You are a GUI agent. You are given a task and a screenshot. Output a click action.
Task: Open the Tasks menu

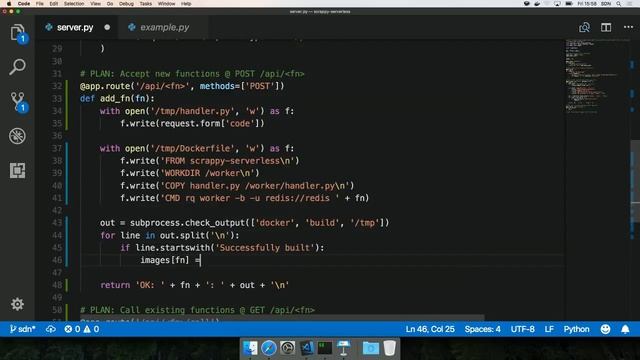146,4
